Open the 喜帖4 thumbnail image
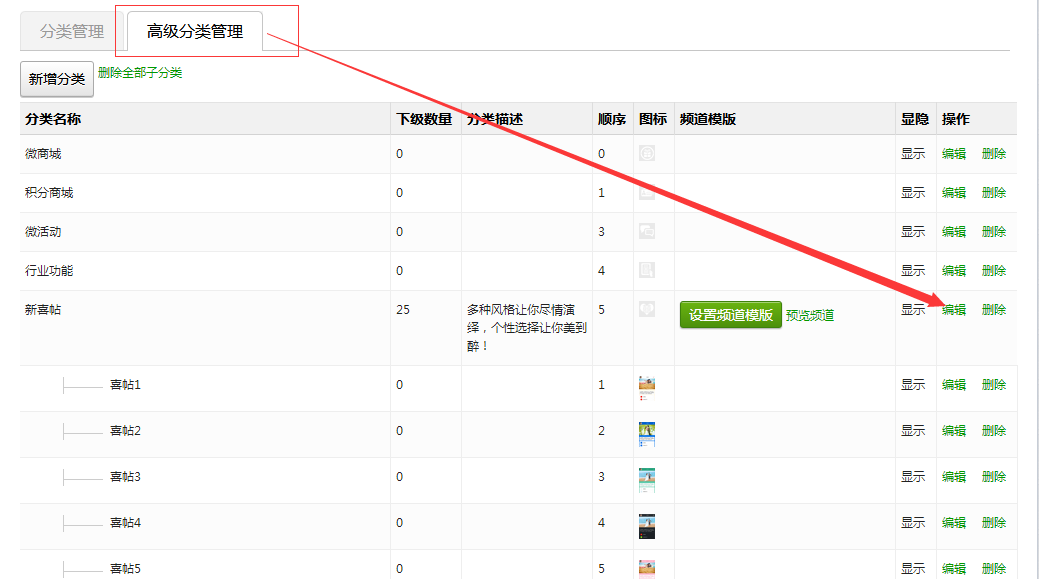 (x=647, y=525)
